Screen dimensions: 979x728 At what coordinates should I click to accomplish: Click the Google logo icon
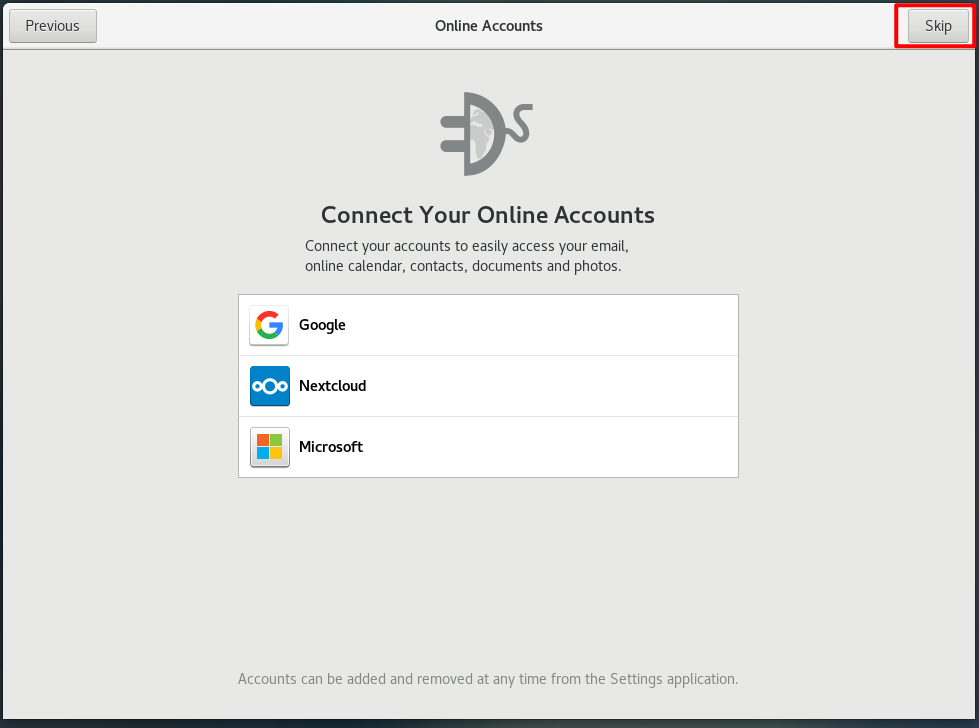(269, 325)
